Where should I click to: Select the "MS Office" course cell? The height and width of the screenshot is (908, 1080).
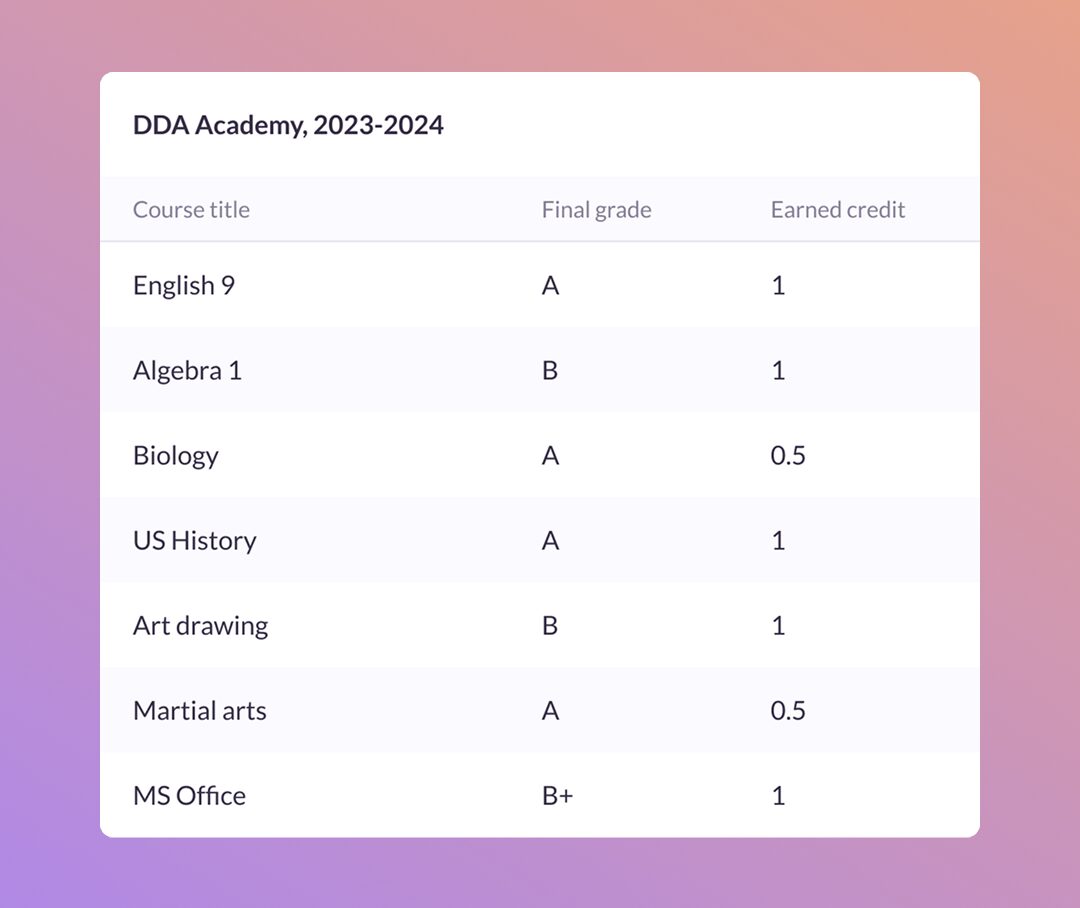click(x=189, y=796)
